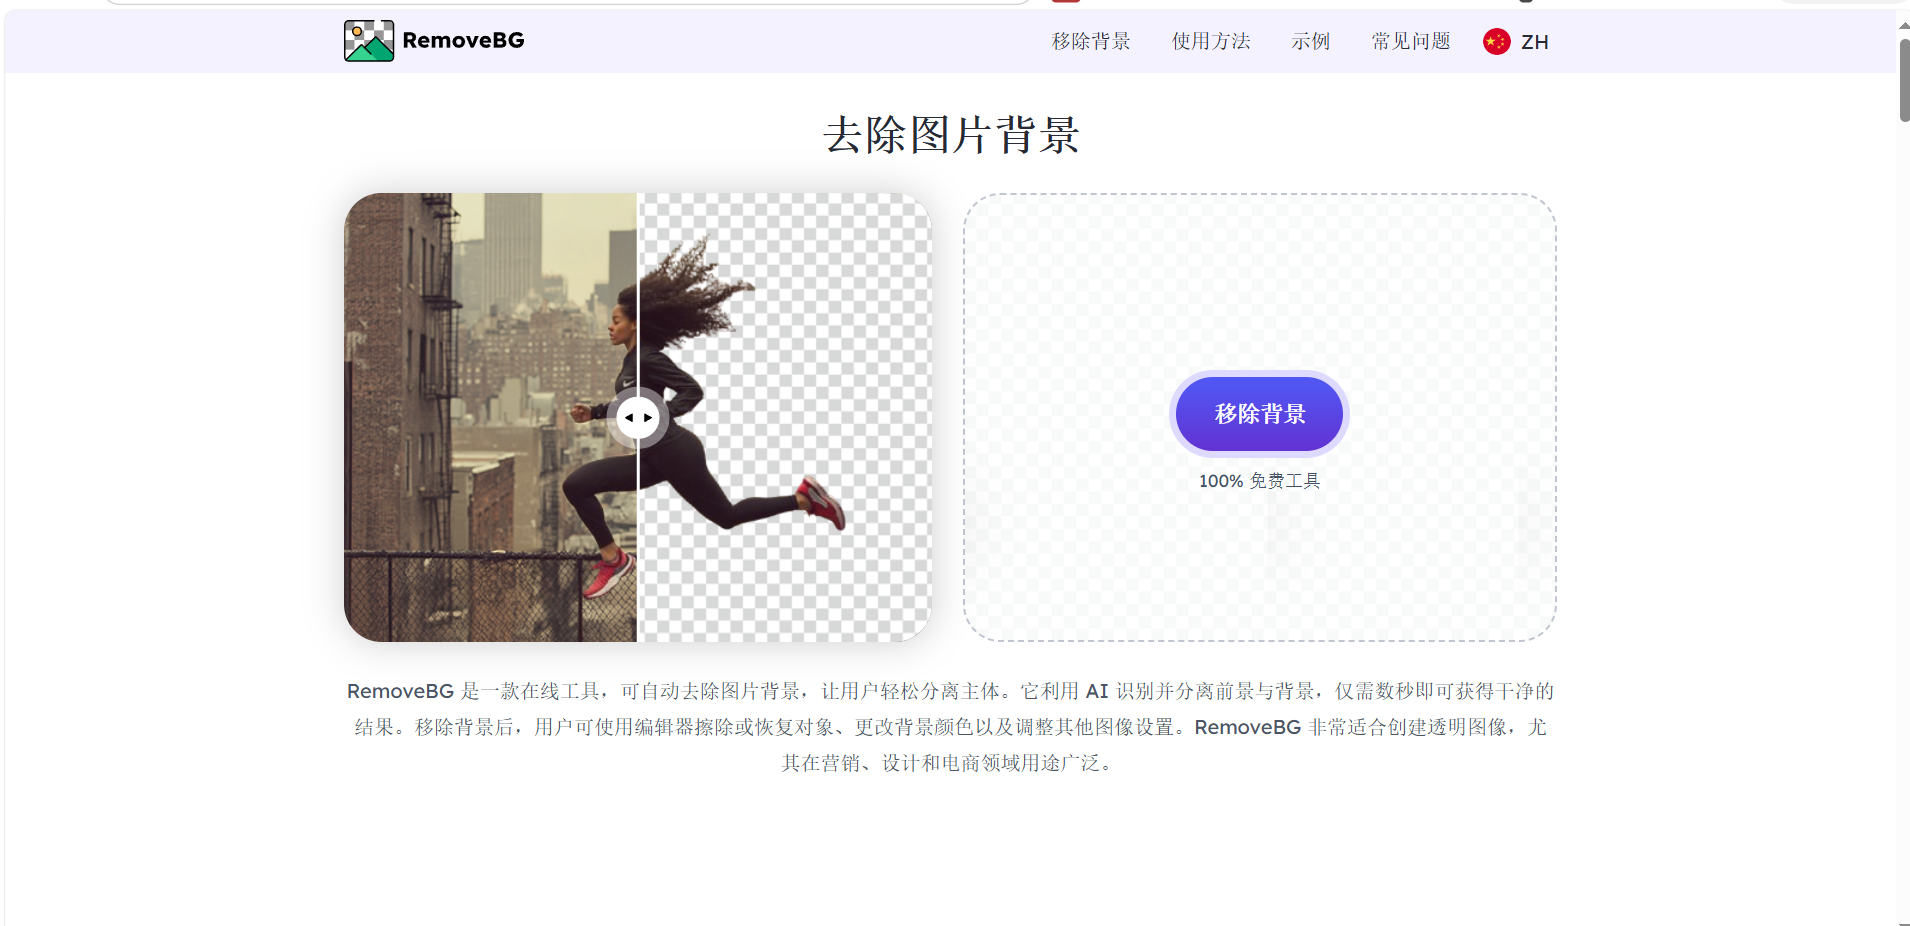Expand the ZH language selector

[x=1534, y=42]
